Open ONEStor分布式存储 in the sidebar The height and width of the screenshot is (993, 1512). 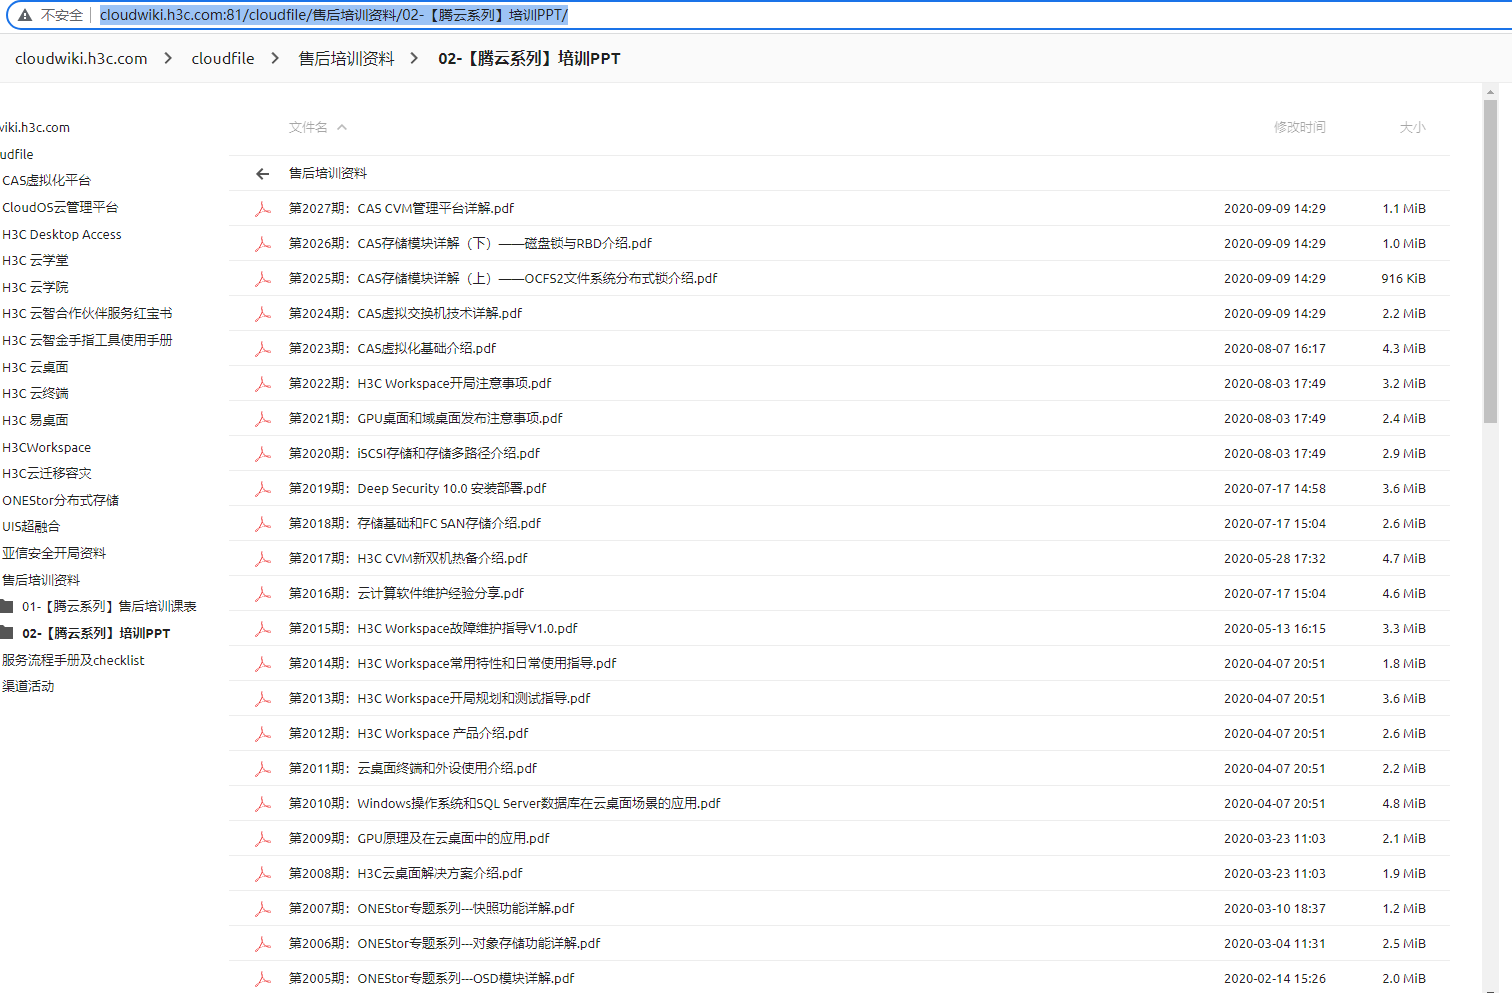[60, 501]
